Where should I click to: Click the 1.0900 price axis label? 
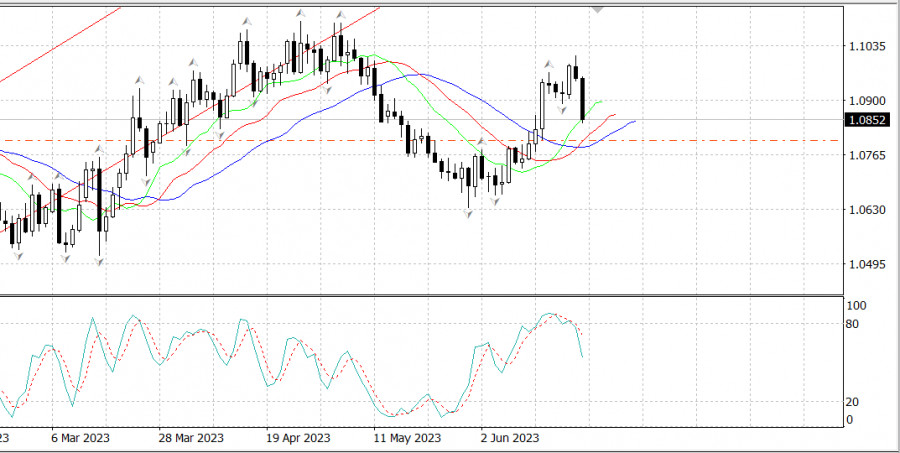click(866, 101)
